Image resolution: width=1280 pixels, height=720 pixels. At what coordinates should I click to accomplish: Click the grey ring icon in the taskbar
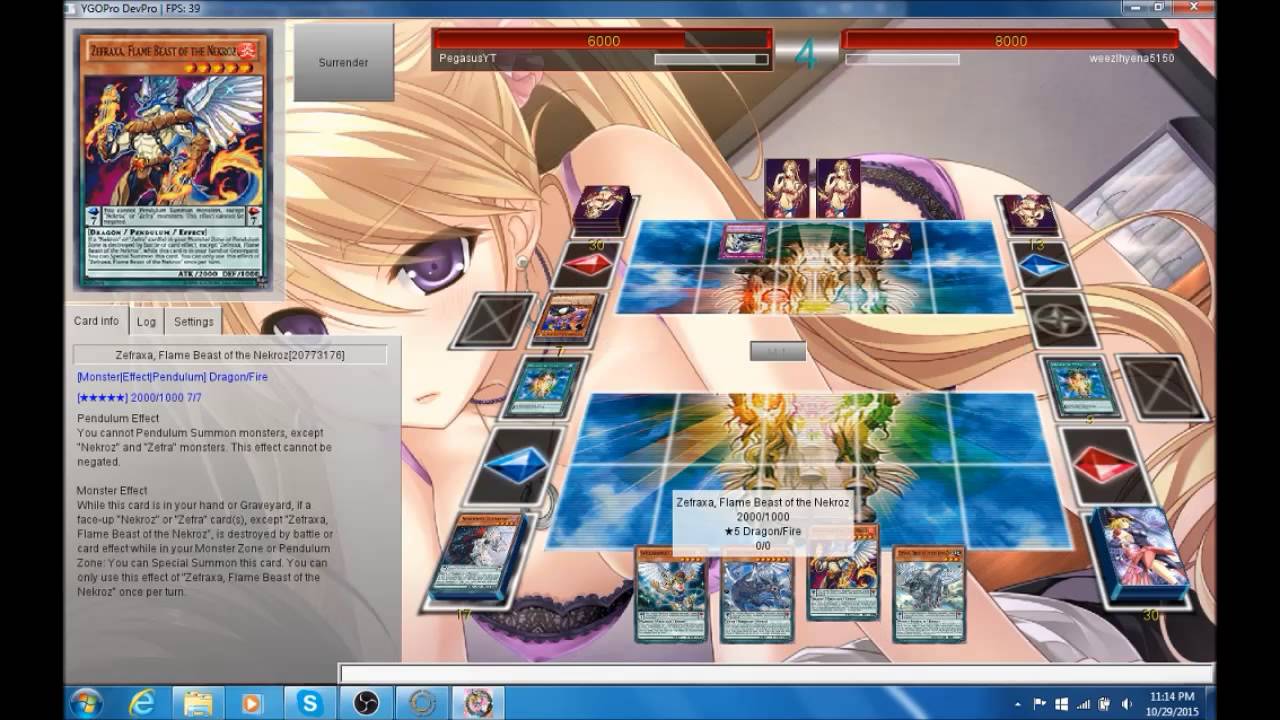[x=422, y=702]
